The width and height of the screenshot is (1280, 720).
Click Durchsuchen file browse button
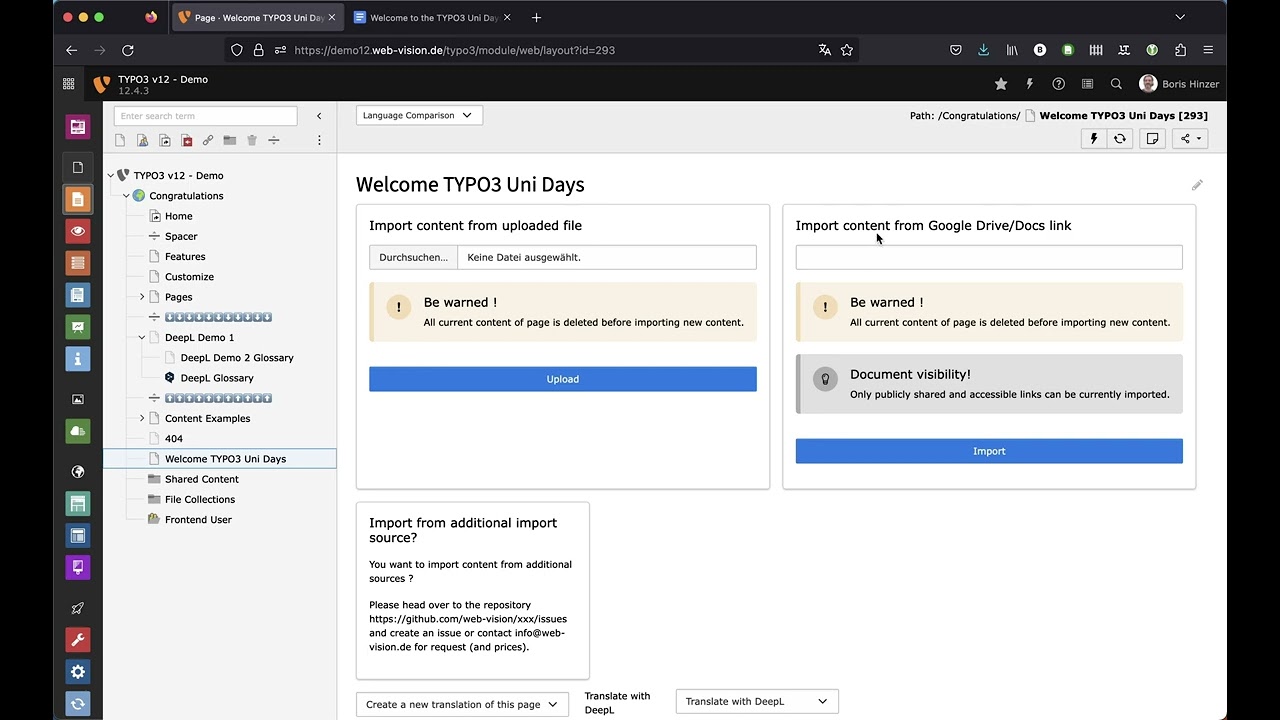pos(413,257)
